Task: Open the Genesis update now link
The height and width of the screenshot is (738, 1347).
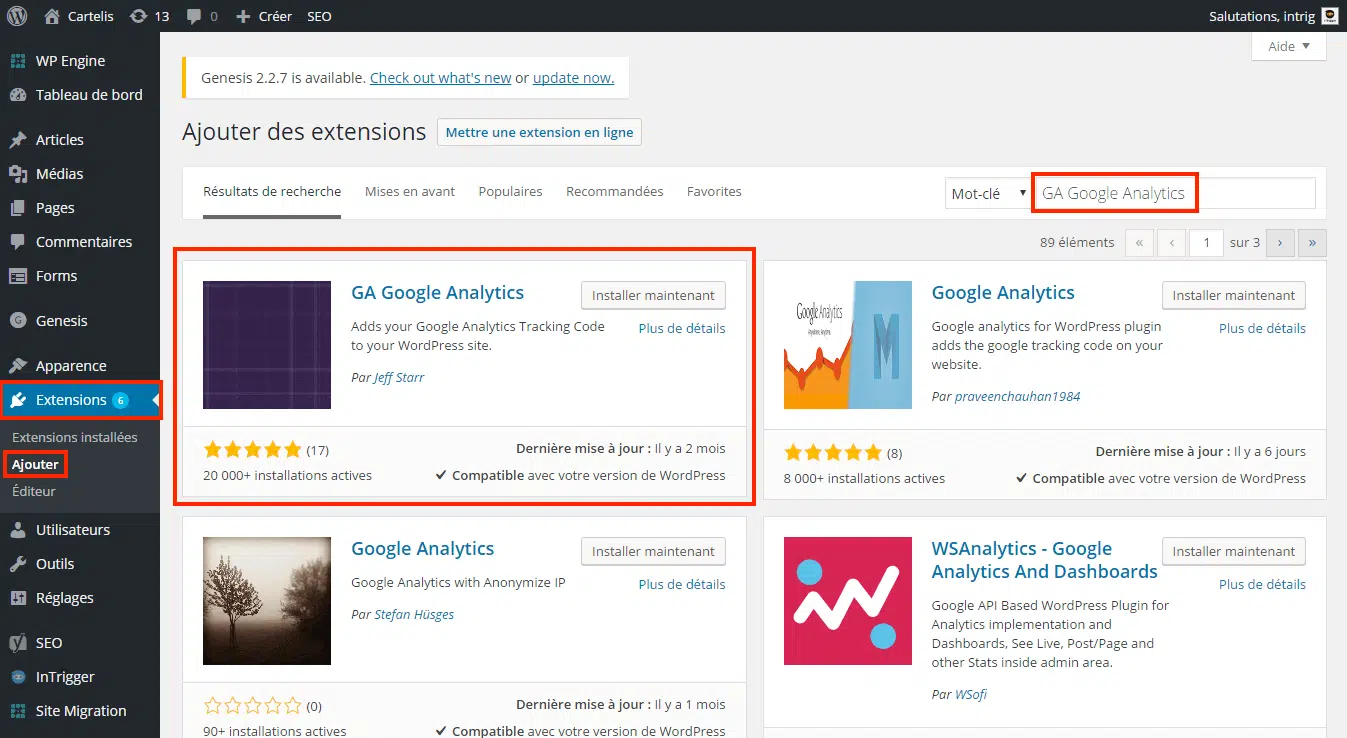Action: (573, 78)
